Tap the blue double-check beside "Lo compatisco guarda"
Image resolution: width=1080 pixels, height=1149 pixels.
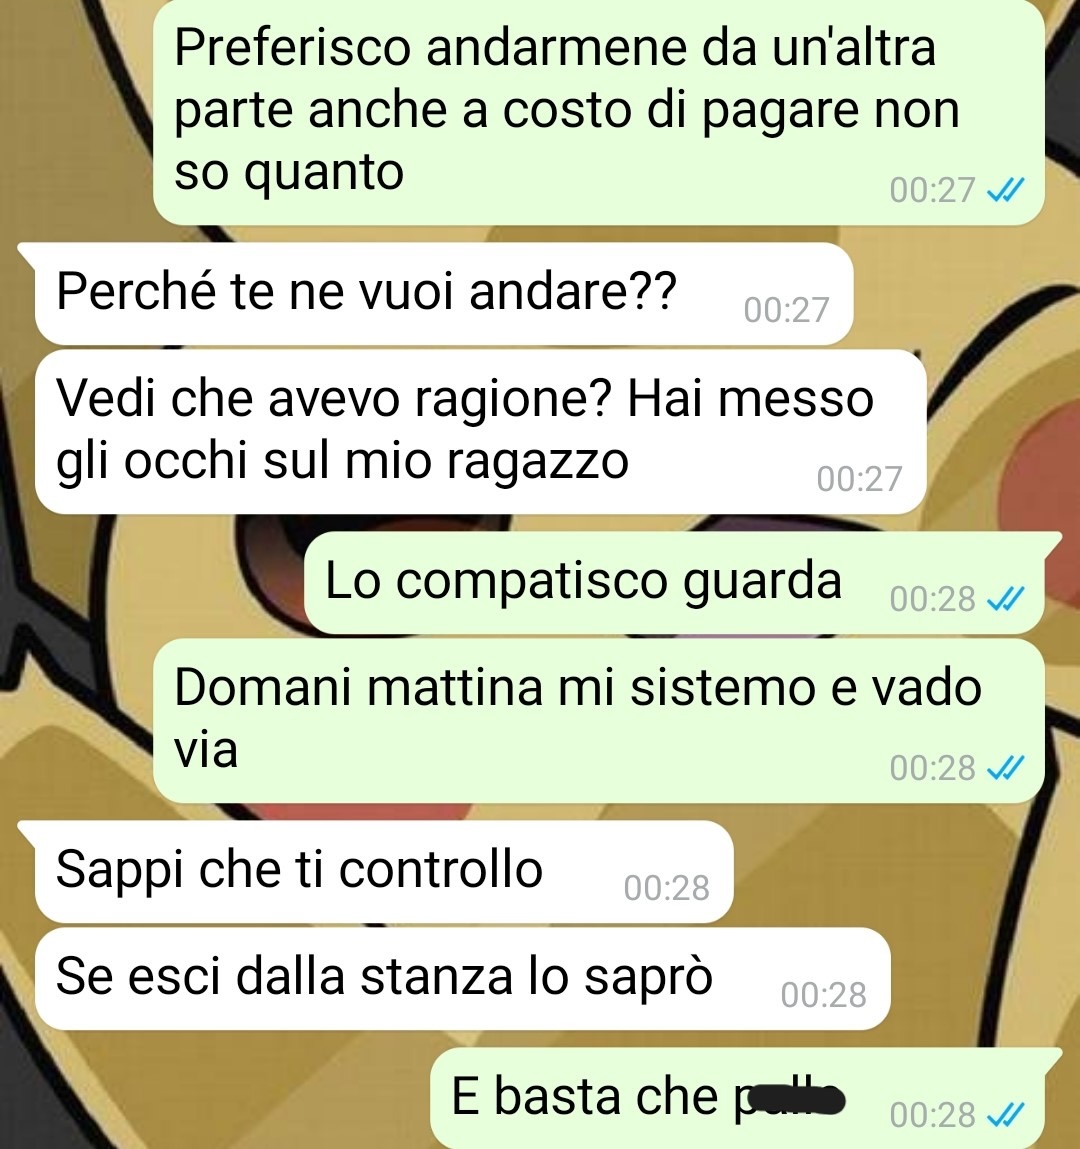tap(1005, 600)
